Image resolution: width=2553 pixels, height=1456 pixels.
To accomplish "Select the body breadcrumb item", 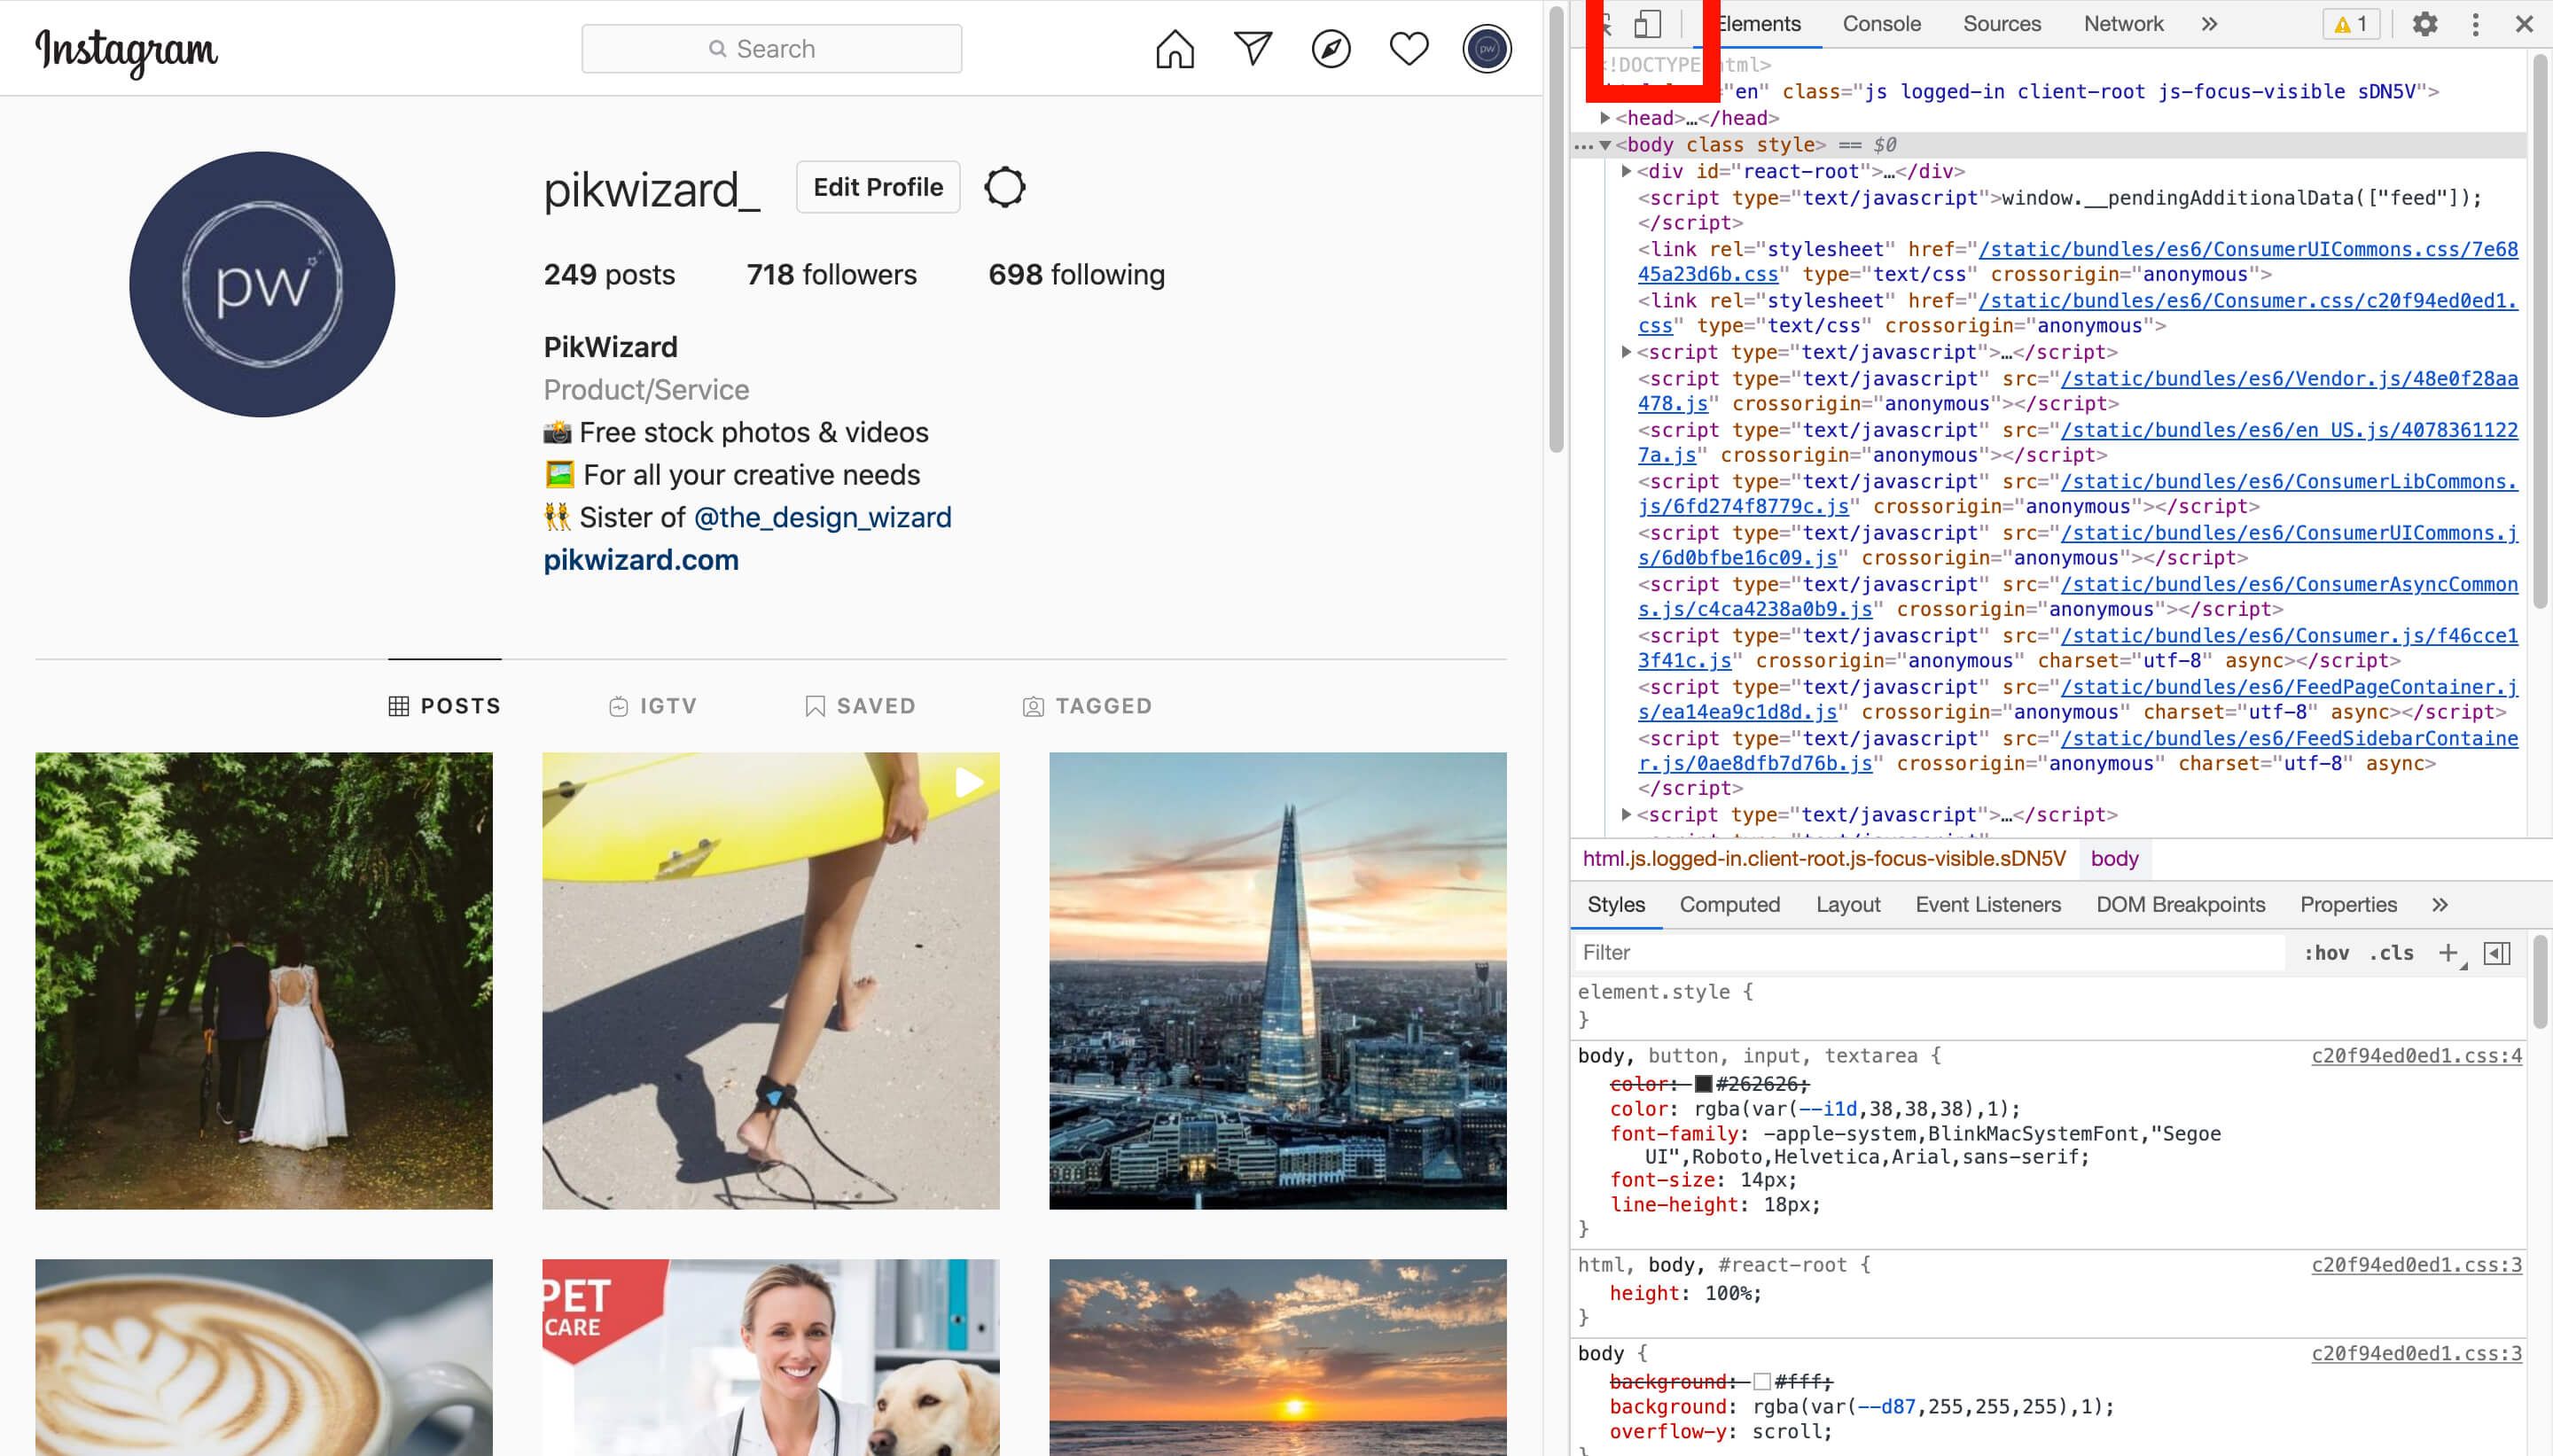I will point(2114,859).
